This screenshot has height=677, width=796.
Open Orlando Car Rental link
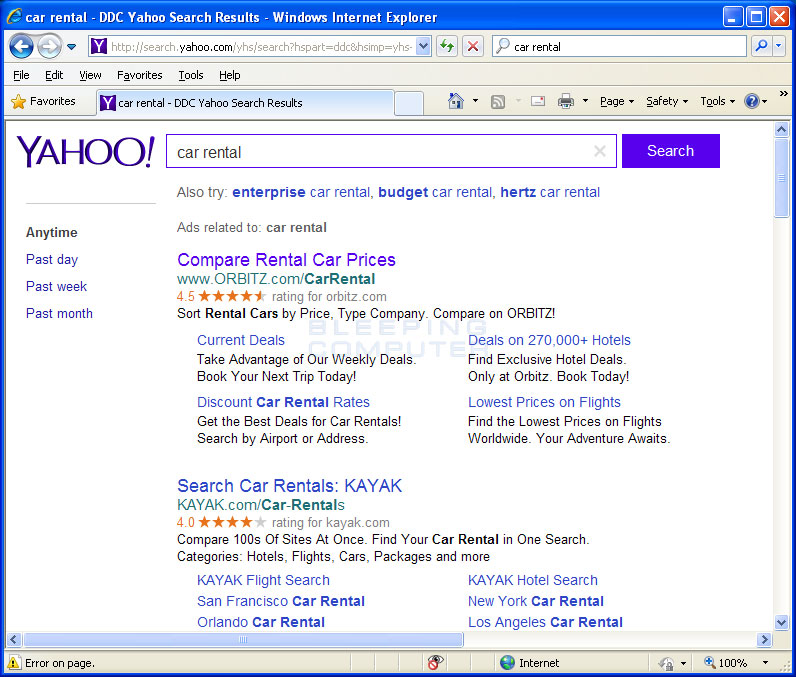click(x=261, y=622)
